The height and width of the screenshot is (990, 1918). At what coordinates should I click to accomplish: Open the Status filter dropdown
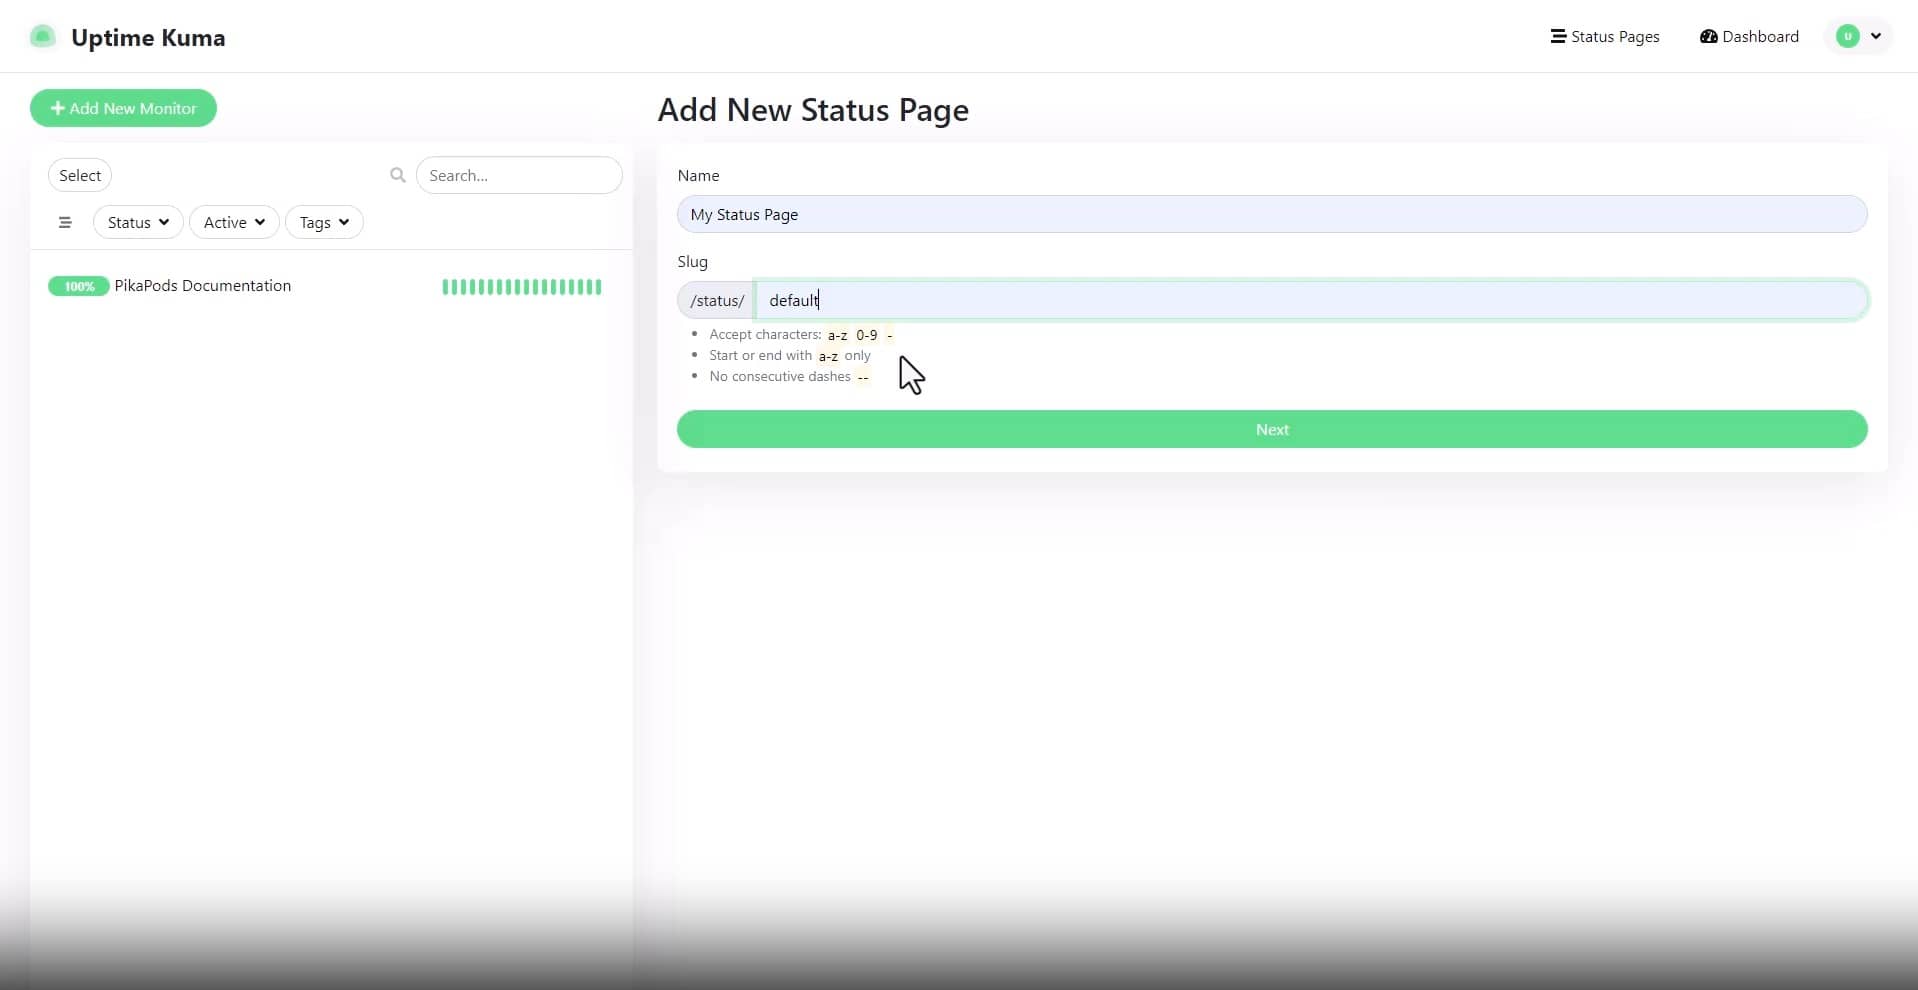[x=138, y=222]
